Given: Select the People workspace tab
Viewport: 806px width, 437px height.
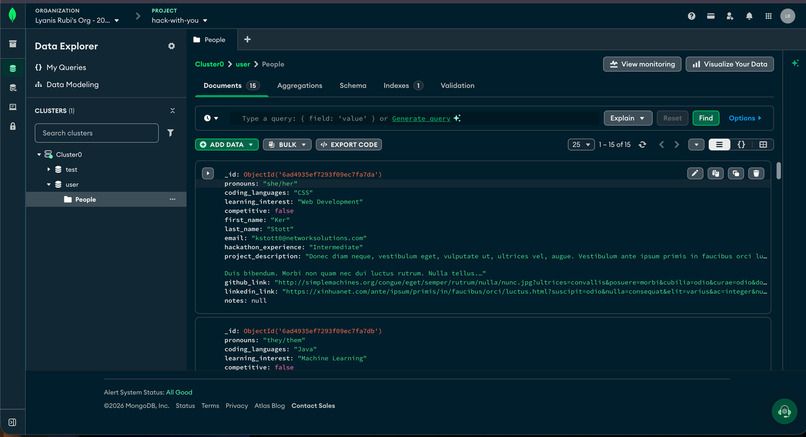Looking at the screenshot, I should click(x=210, y=40).
